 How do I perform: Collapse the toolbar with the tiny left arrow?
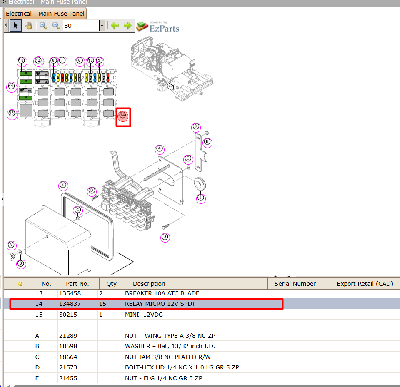(x=6, y=26)
